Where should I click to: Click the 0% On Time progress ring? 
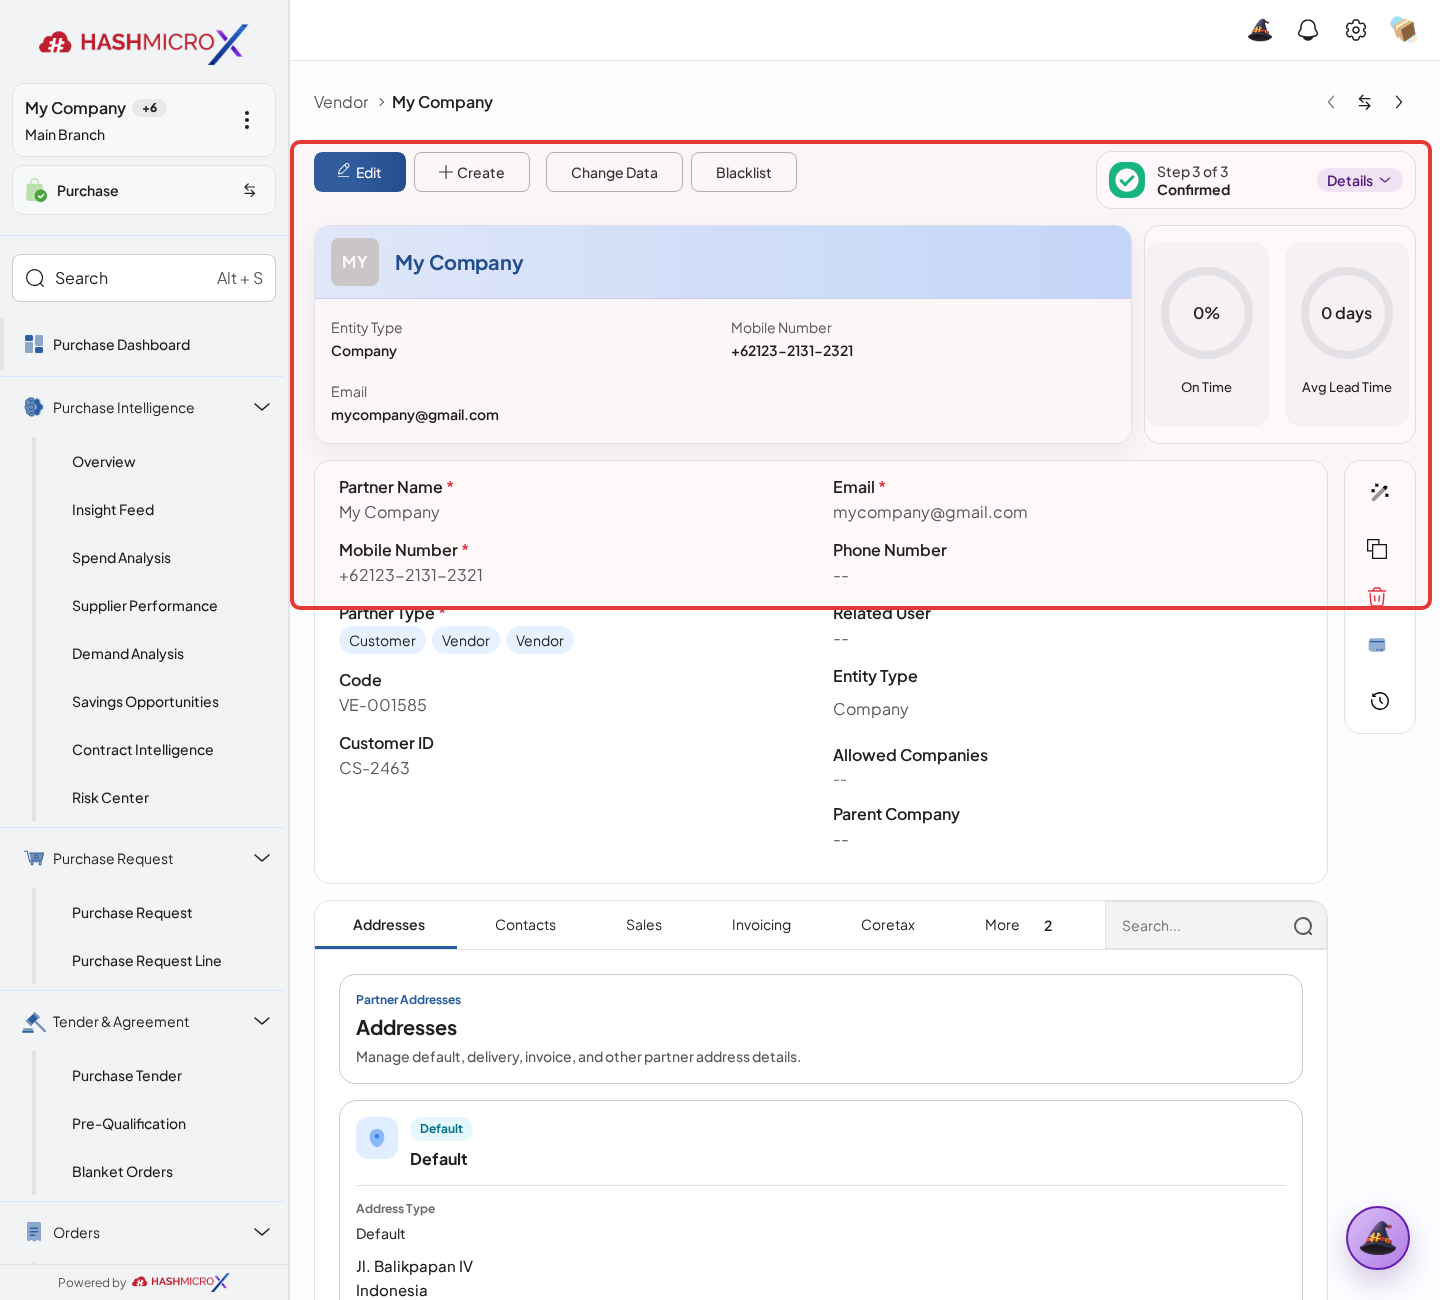[x=1207, y=313]
